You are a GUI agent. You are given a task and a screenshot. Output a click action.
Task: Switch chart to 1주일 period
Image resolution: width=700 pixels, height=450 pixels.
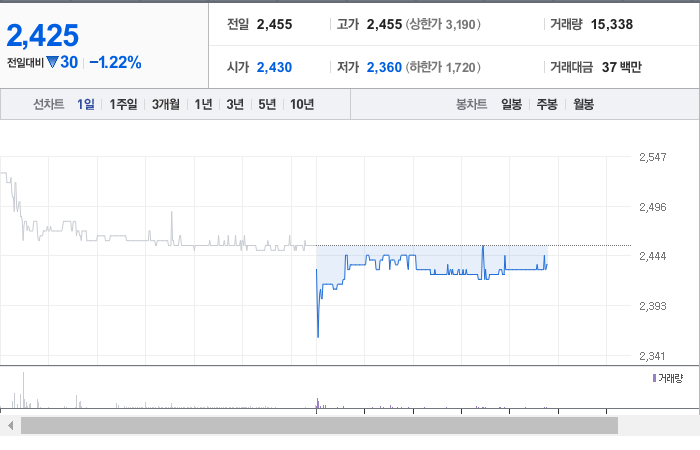pos(123,104)
